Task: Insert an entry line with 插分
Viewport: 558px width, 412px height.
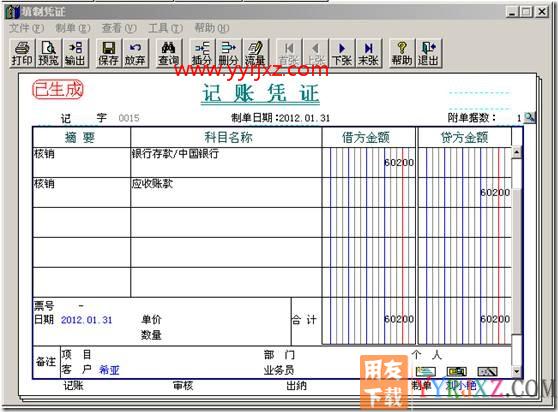Action: point(201,53)
